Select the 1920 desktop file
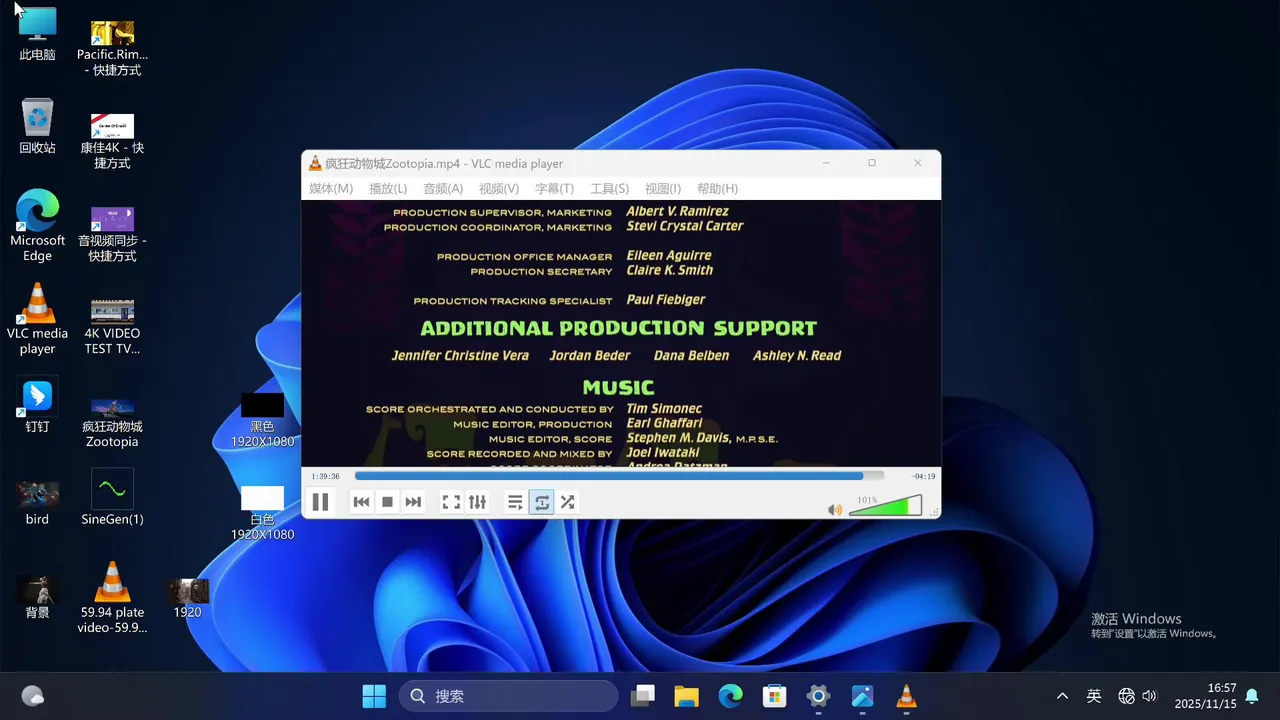 coord(187,598)
